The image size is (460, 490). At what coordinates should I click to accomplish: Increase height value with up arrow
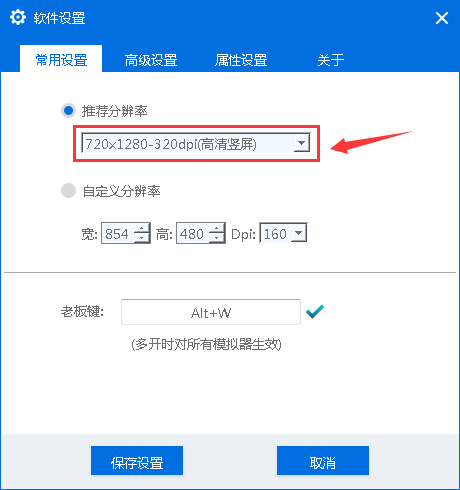(217, 228)
